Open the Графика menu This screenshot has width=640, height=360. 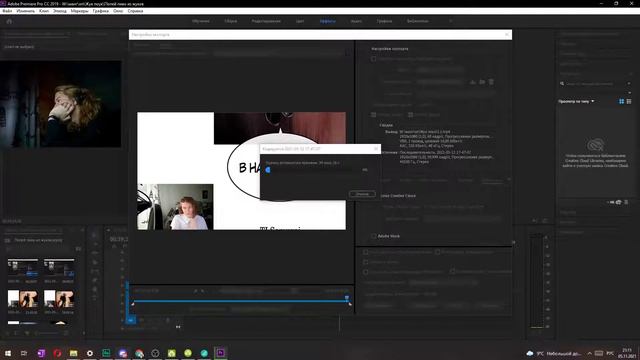click(100, 11)
